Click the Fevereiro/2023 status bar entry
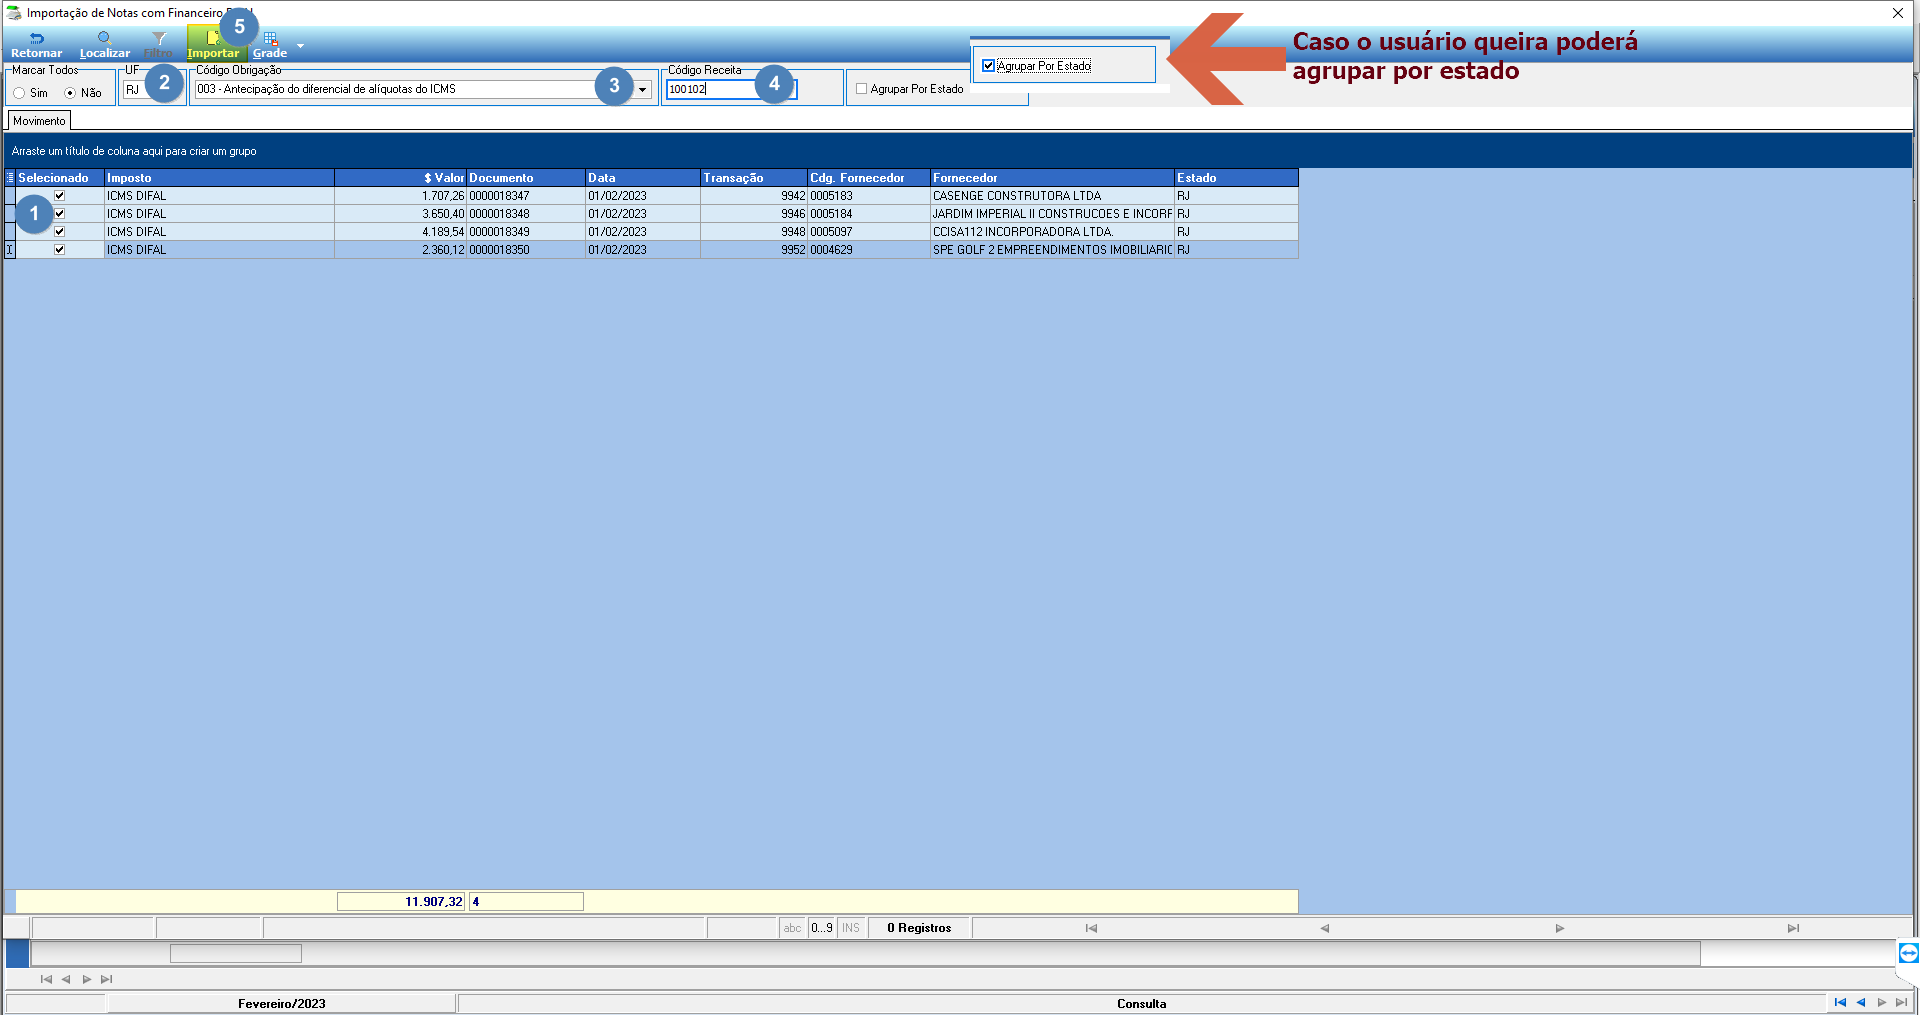 coord(281,1003)
